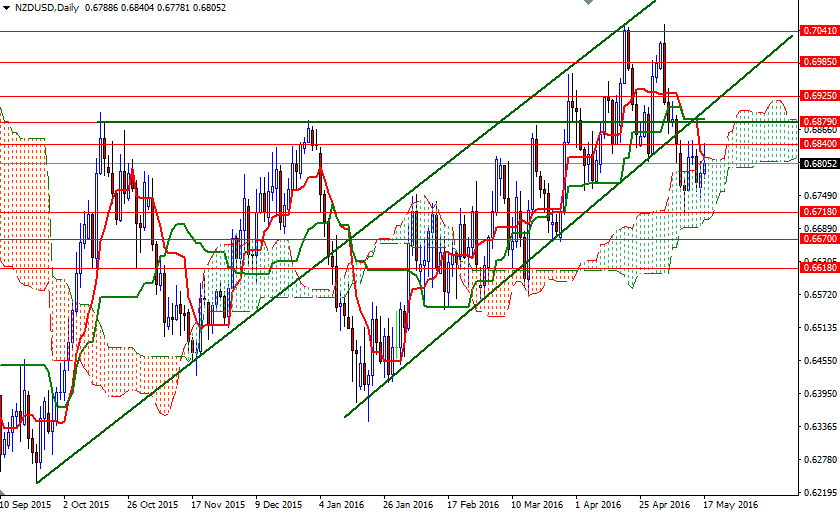840x512 pixels.
Task: Click the 17 Nov 2015 date on time axis
Action: 217,504
